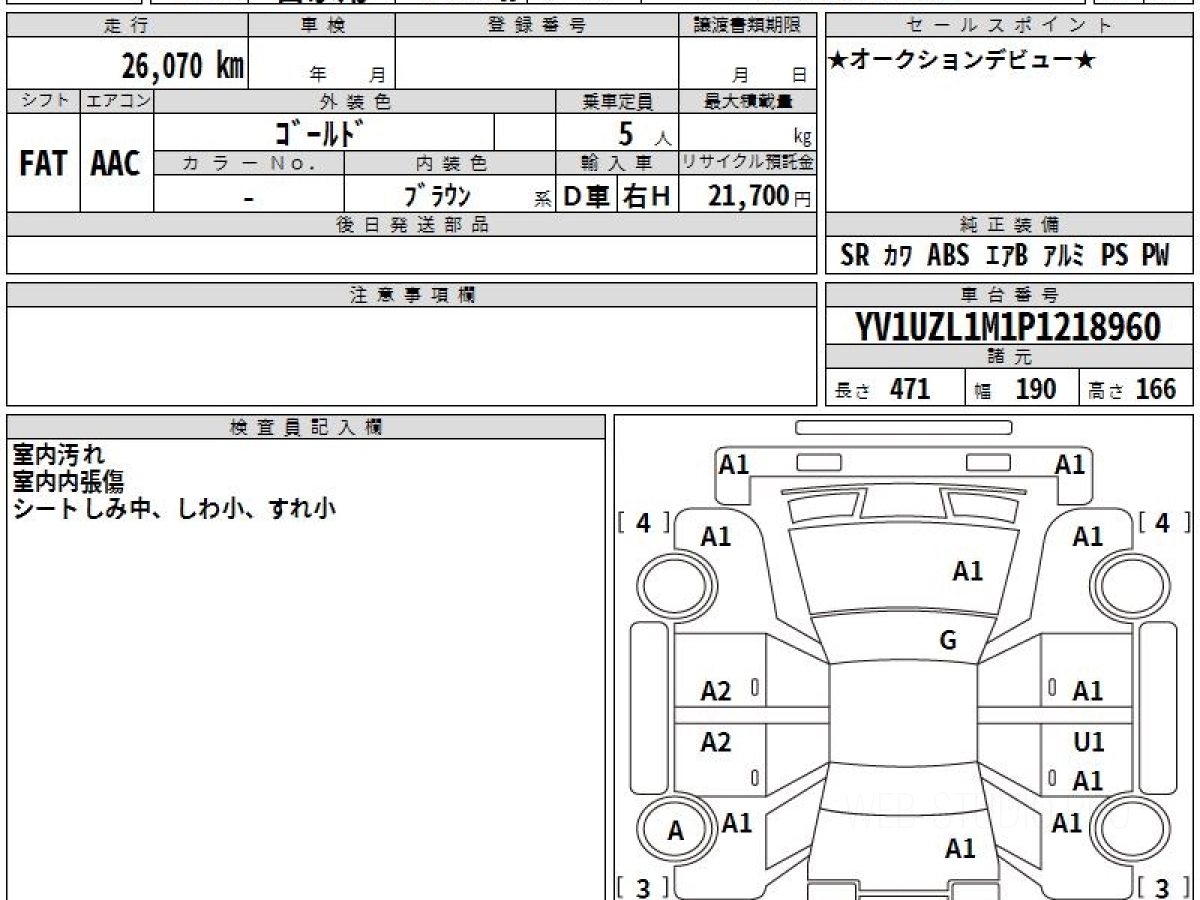Select the PW equipment code
The height and width of the screenshot is (900, 1200).
click(1155, 256)
